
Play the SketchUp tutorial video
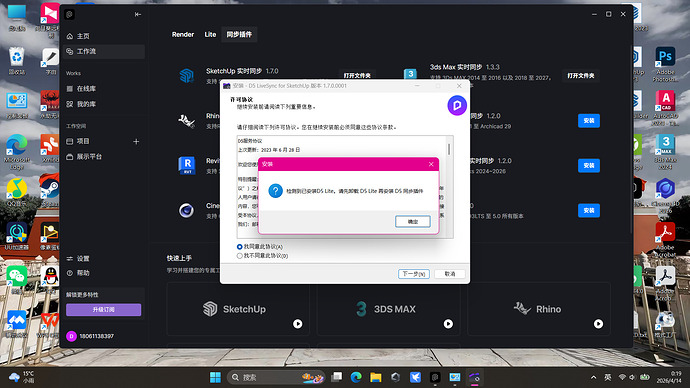[297, 324]
